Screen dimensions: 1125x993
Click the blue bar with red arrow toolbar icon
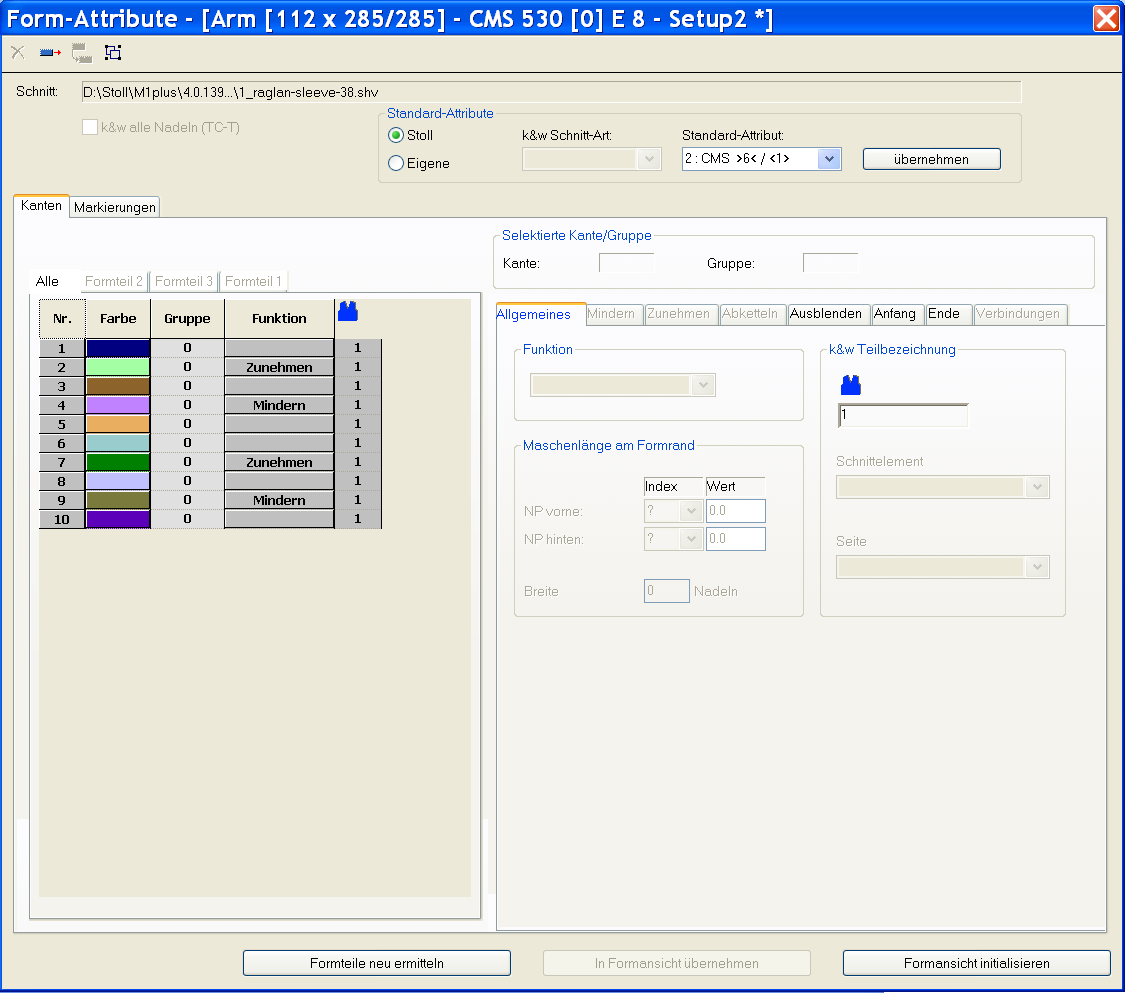(x=50, y=53)
